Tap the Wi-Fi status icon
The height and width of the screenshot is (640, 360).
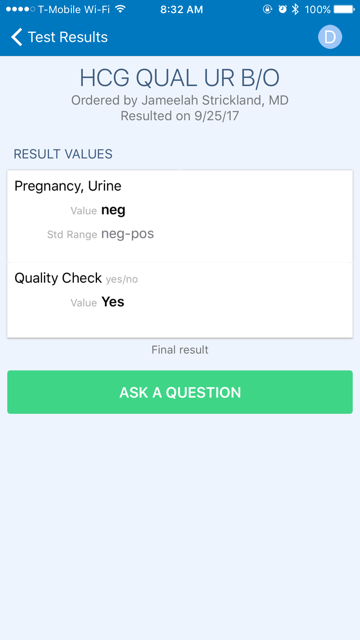click(120, 9)
